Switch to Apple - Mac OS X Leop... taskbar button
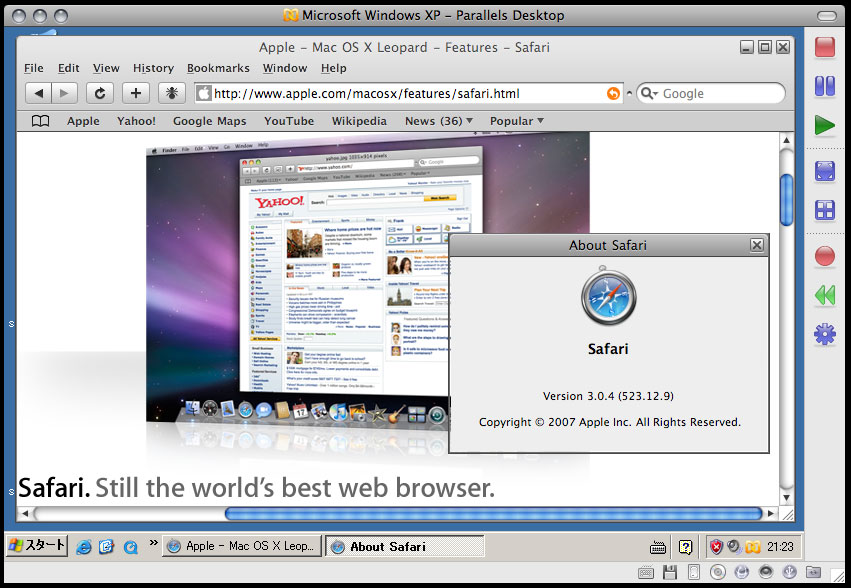 point(242,546)
